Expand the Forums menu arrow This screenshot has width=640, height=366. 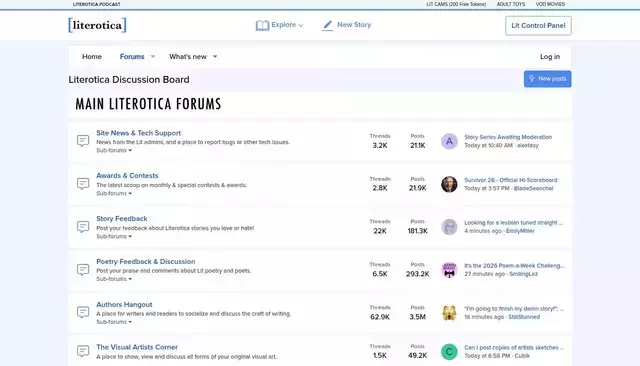coord(153,56)
